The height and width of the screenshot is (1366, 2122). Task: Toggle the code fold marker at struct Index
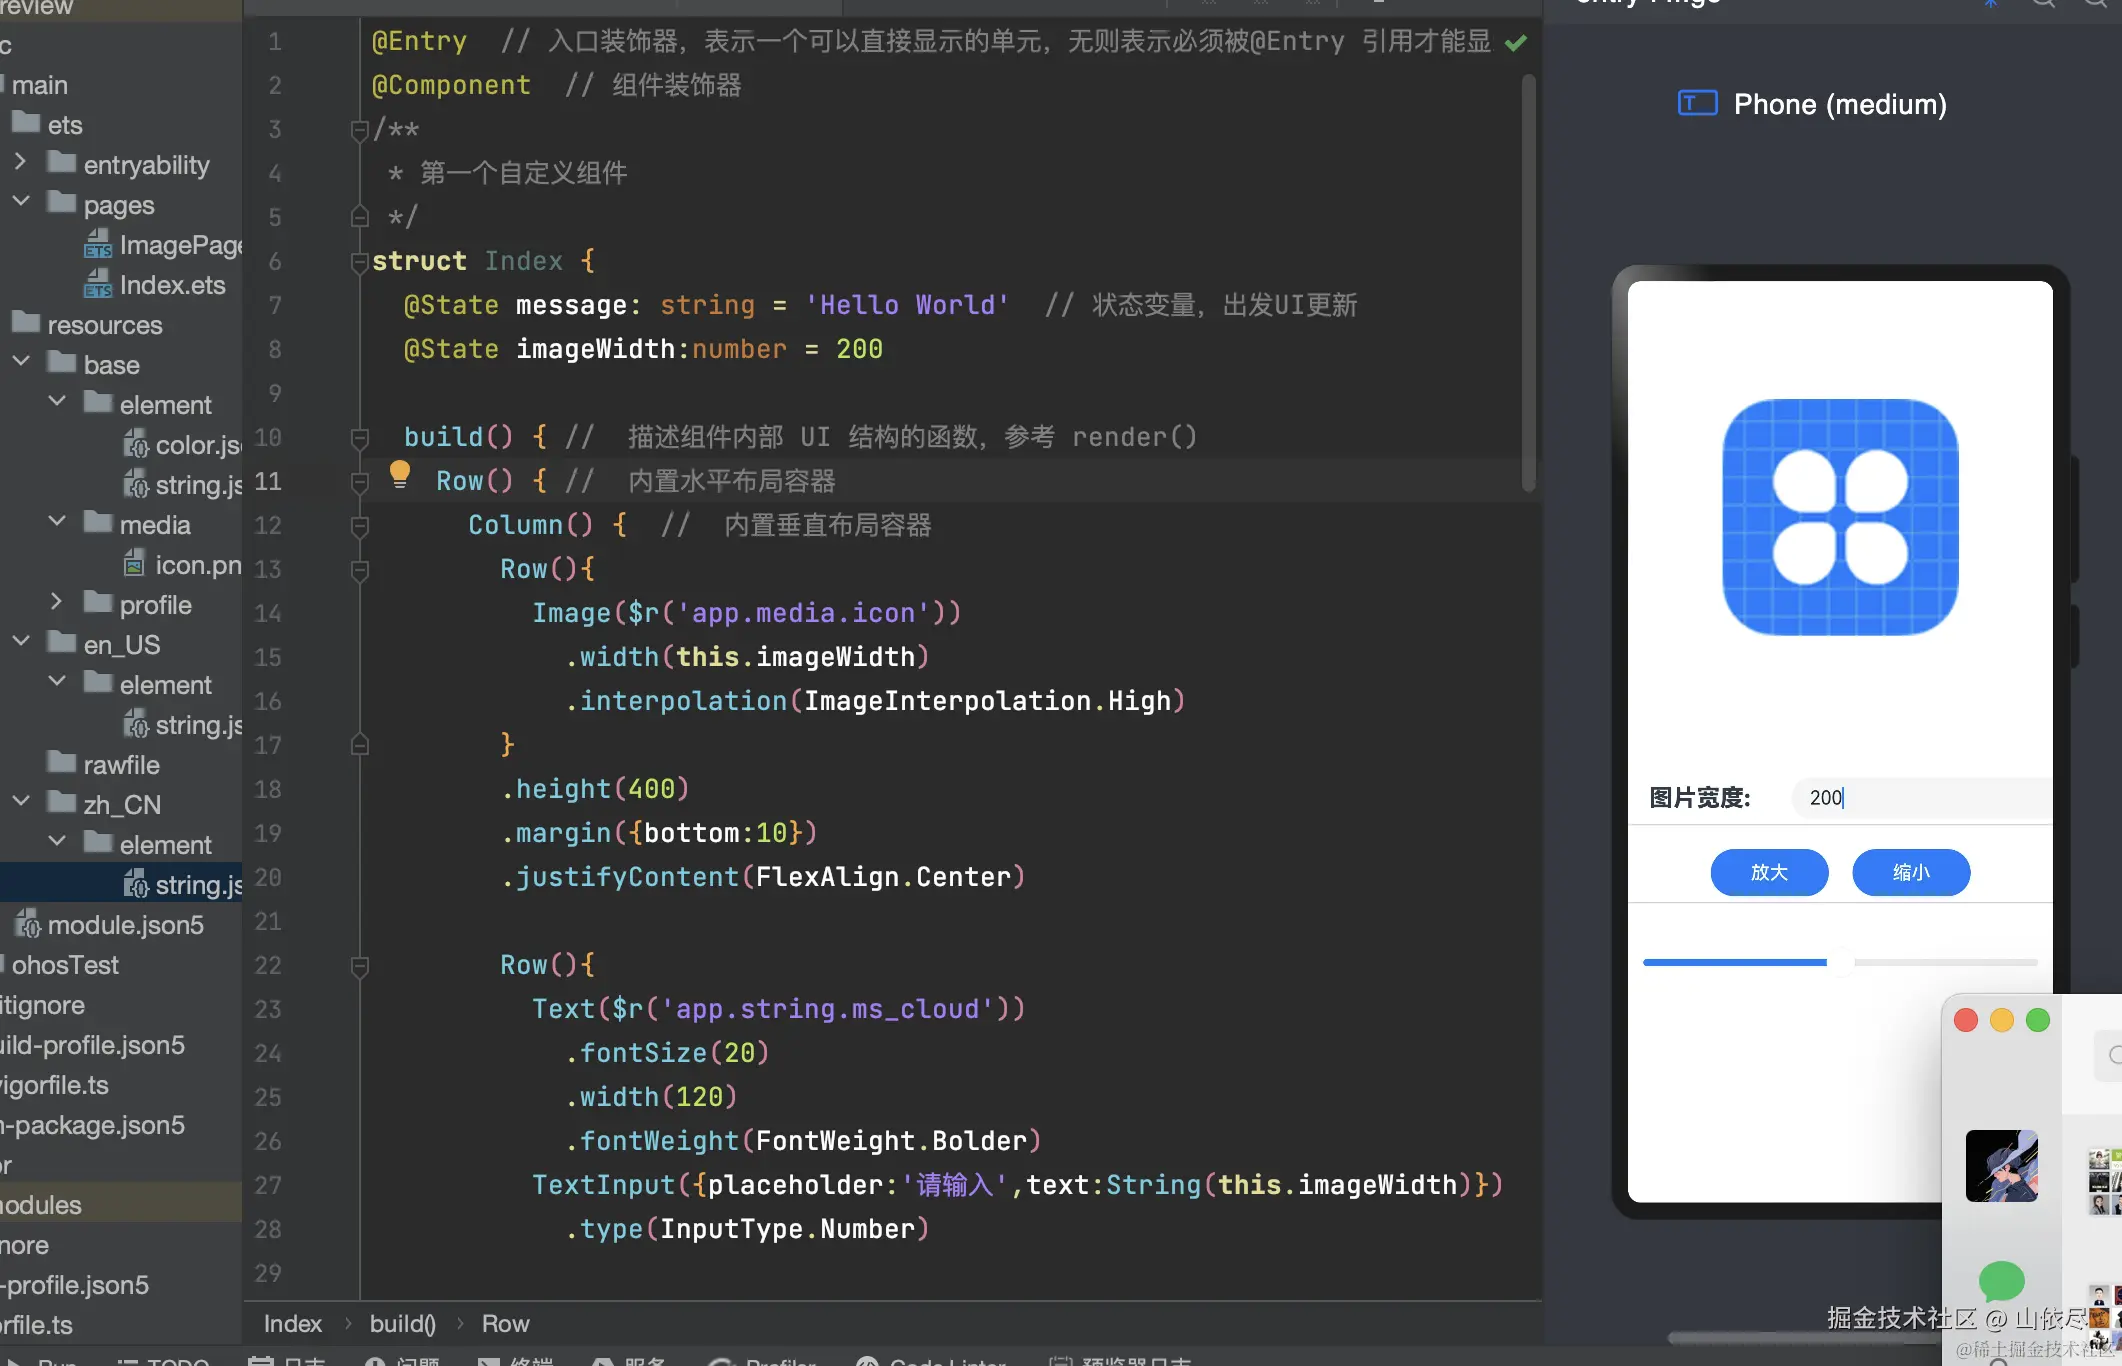[x=360, y=262]
